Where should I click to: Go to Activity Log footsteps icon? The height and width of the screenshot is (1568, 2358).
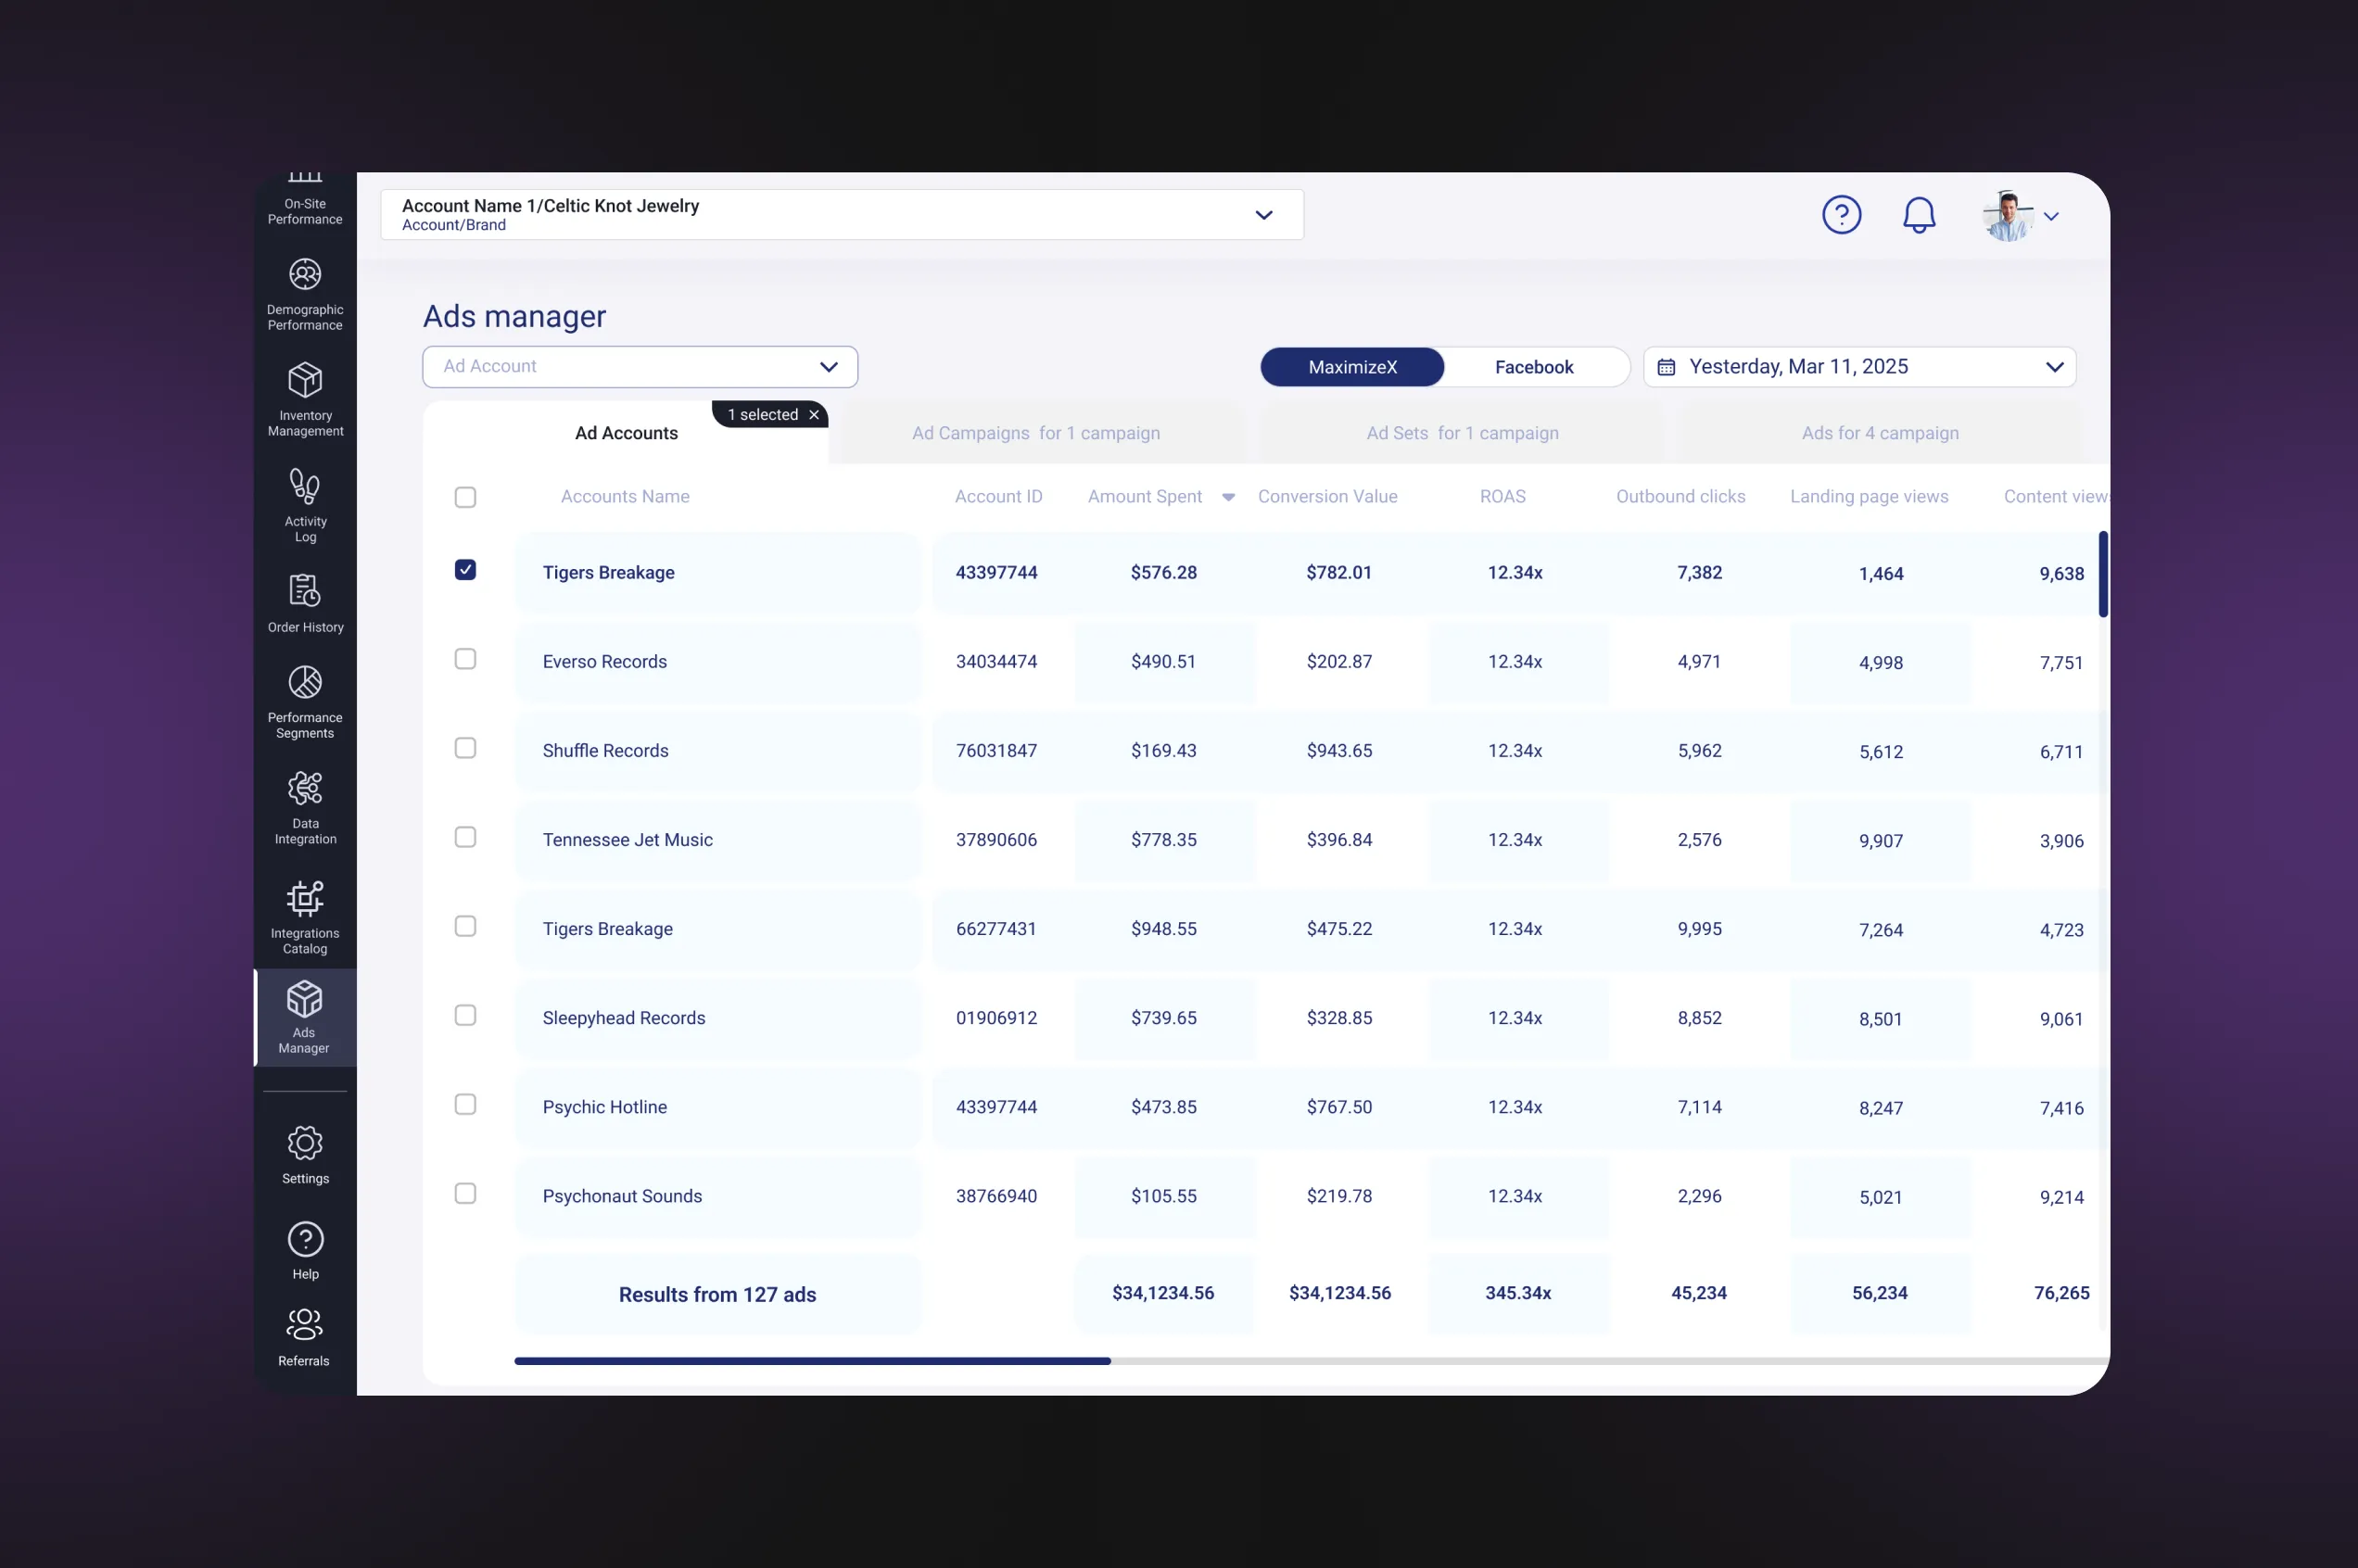(x=305, y=488)
